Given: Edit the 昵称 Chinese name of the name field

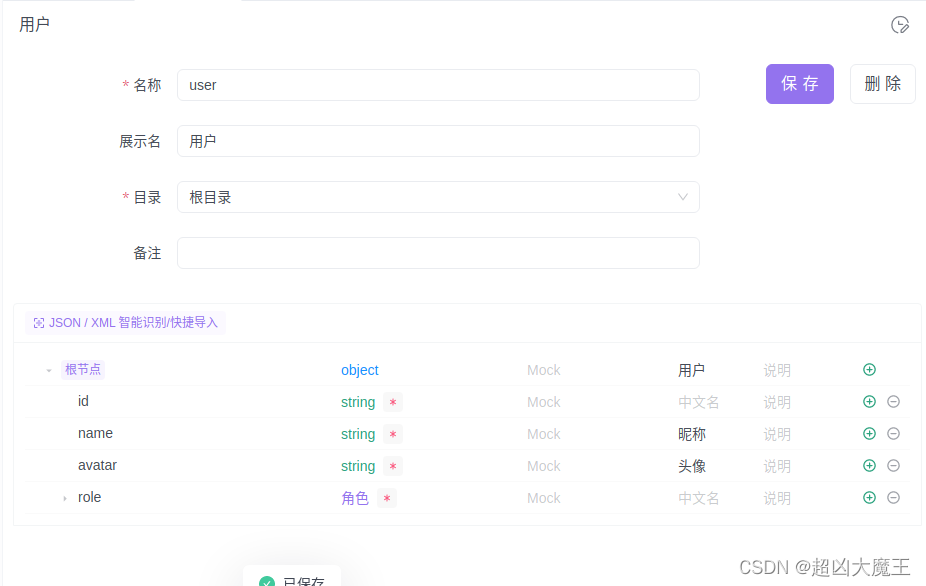Looking at the screenshot, I should 692,434.
